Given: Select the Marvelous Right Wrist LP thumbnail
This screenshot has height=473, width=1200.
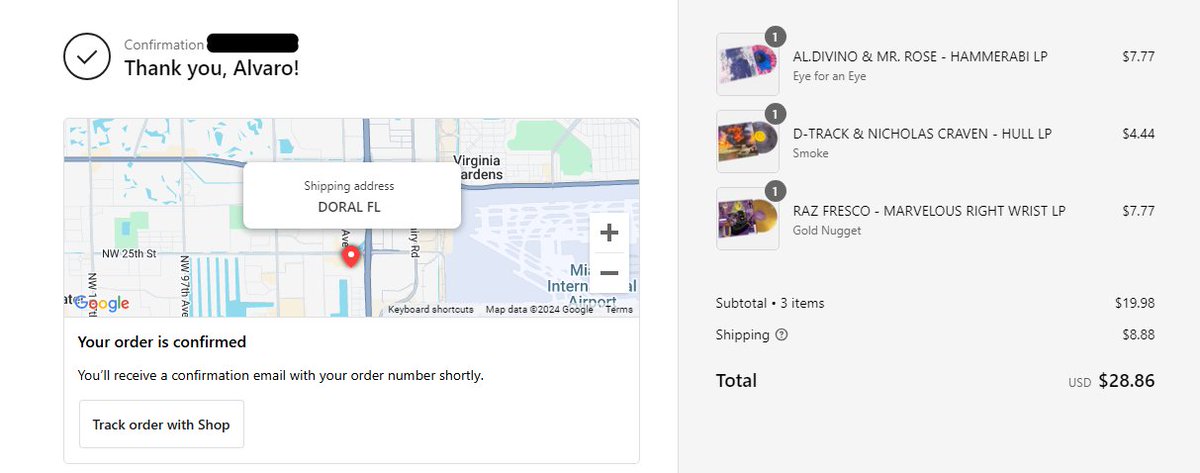Looking at the screenshot, I should pos(748,218).
